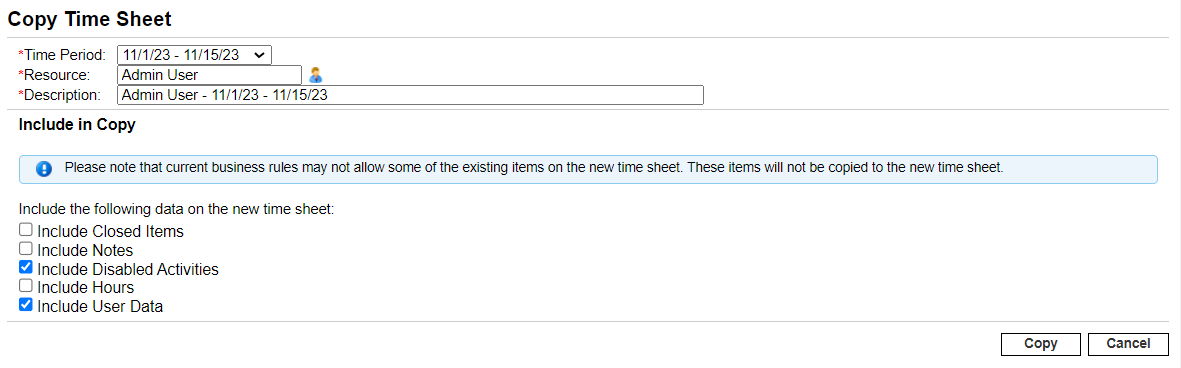Screen dimensions: 1181x368
Task: Click the Cancel button
Action: point(1128,344)
